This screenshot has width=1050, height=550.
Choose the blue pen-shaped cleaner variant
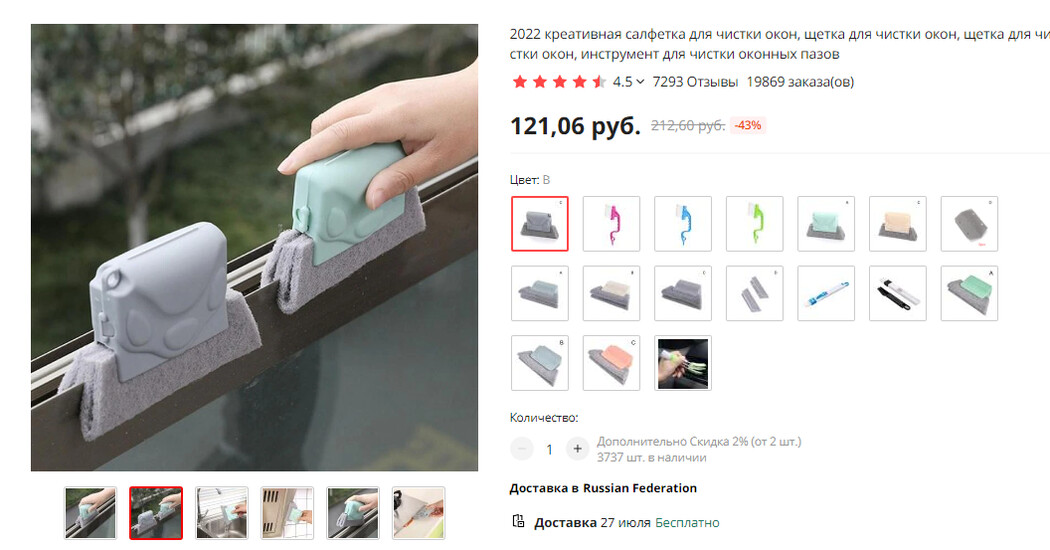tap(826, 293)
